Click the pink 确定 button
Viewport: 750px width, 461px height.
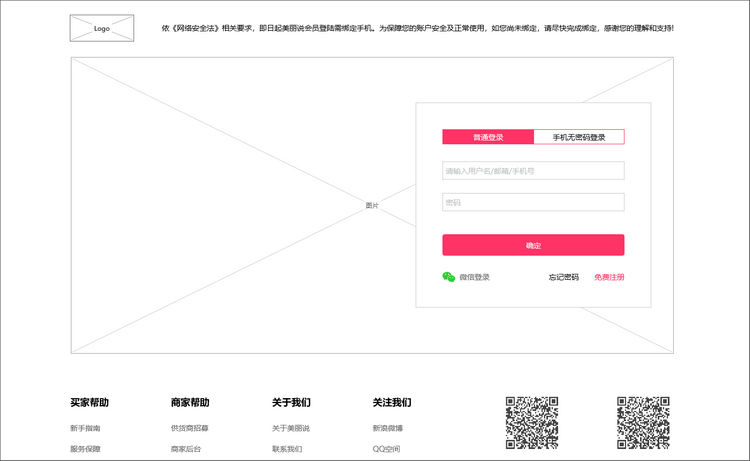[x=533, y=245]
